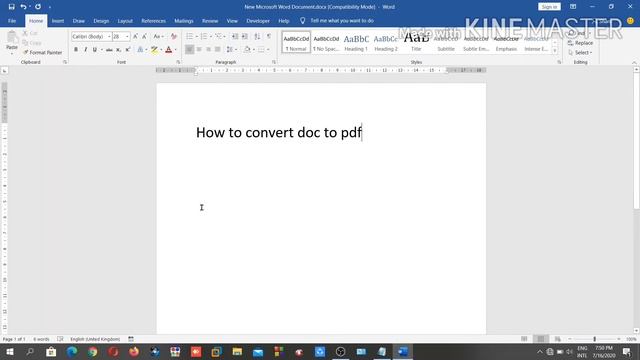Screen dimensions: 640x360
Task: Open Firefox from taskbar
Action: click(134, 352)
